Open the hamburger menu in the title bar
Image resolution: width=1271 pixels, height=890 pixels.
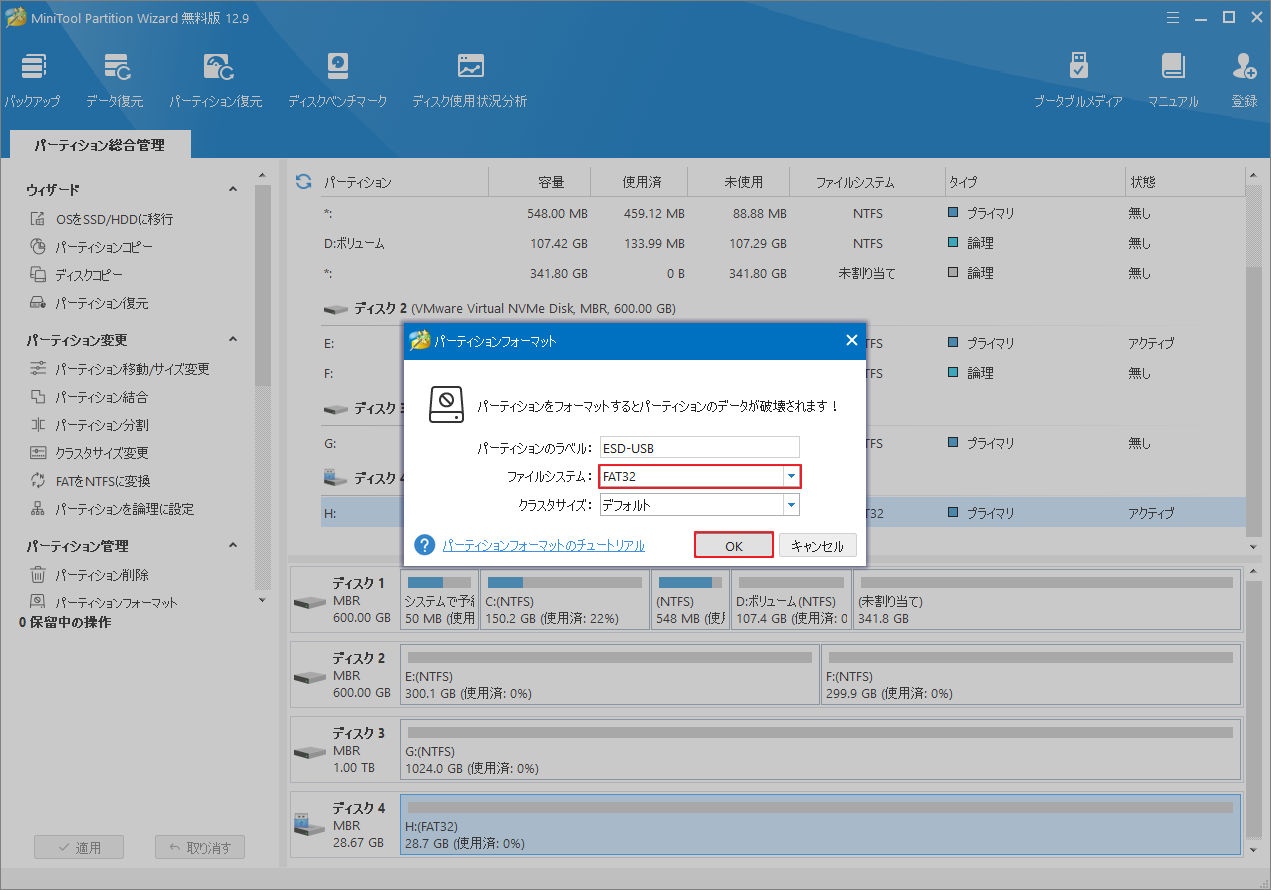coord(1171,17)
